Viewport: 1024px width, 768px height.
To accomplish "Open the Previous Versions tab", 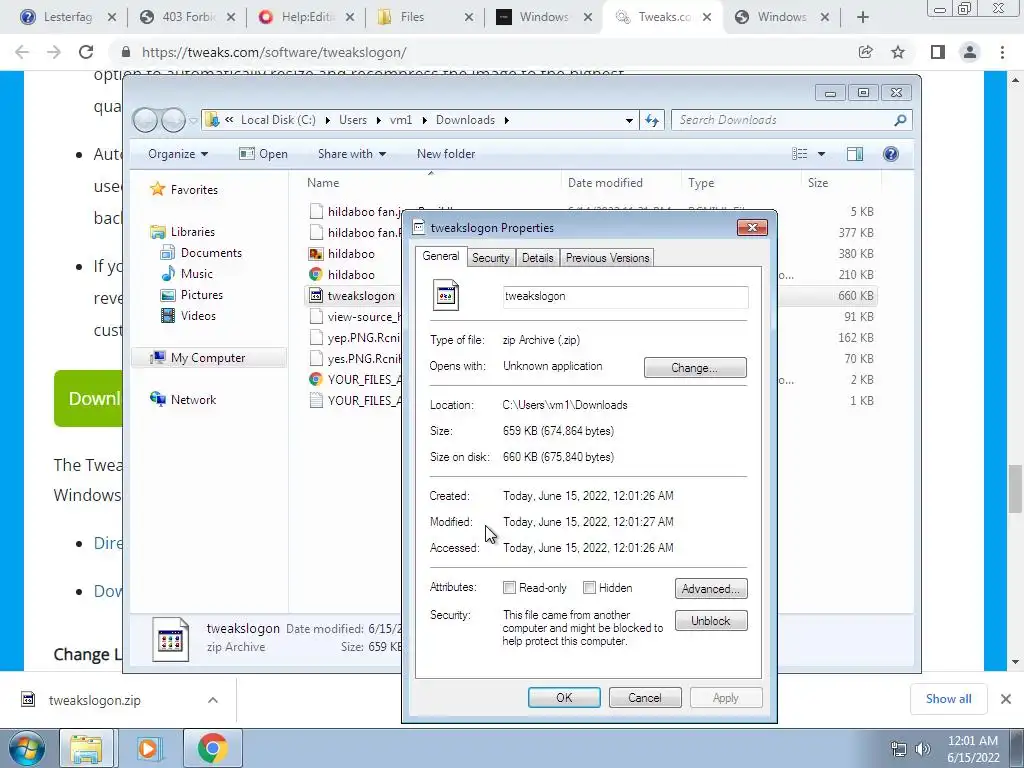I will (607, 258).
